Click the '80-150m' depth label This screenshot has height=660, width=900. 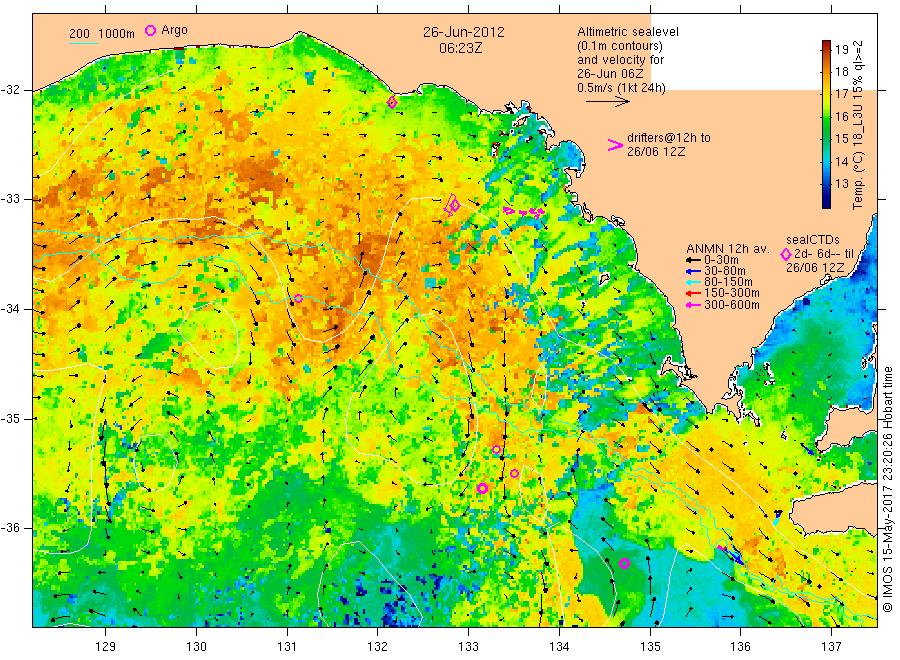(x=728, y=282)
